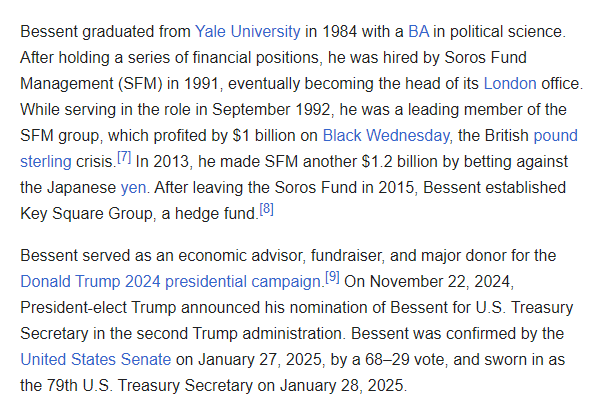The width and height of the screenshot is (598, 416).
Task: Open citation reference [7]
Action: click(124, 157)
